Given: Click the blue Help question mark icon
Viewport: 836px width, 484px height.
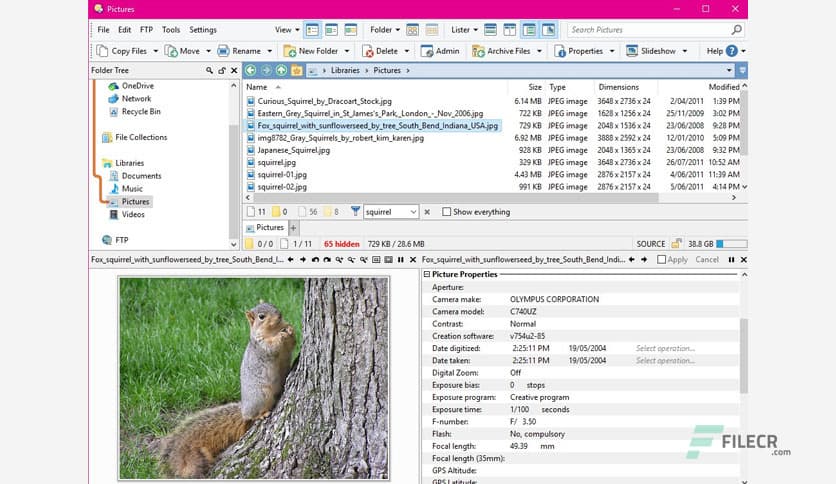Looking at the screenshot, I should pyautogui.click(x=732, y=51).
